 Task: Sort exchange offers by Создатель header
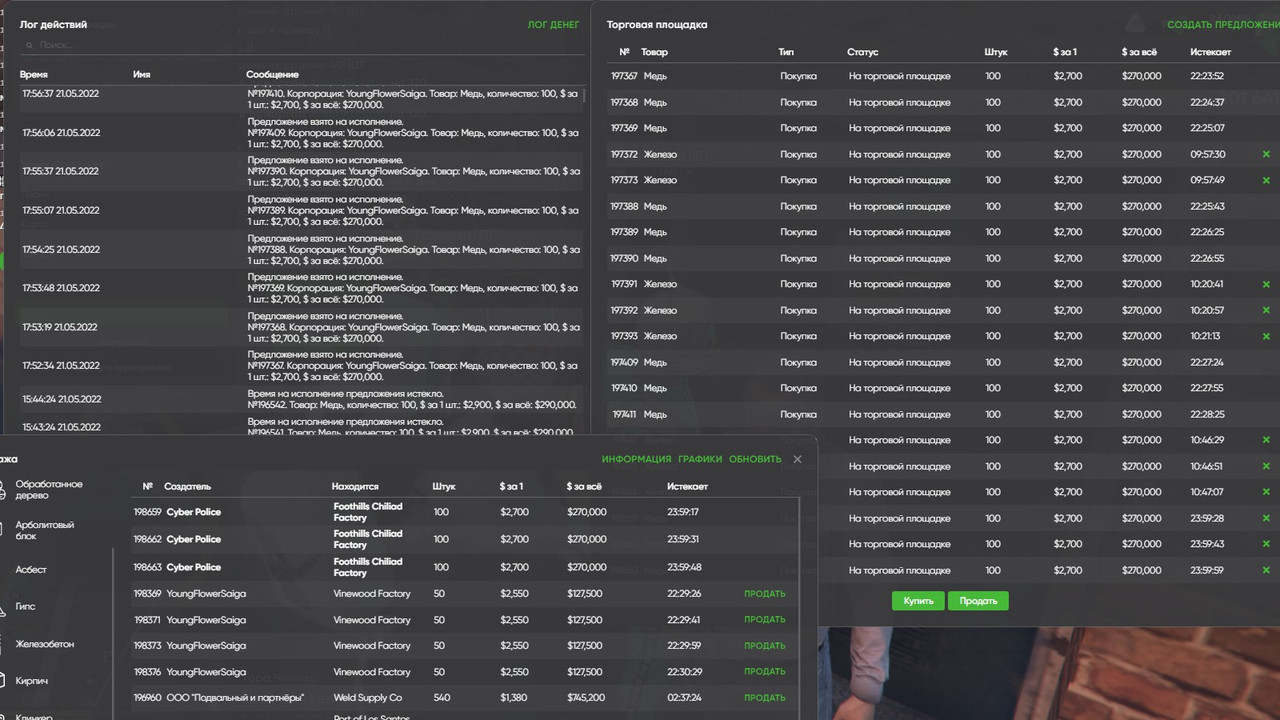coord(188,487)
